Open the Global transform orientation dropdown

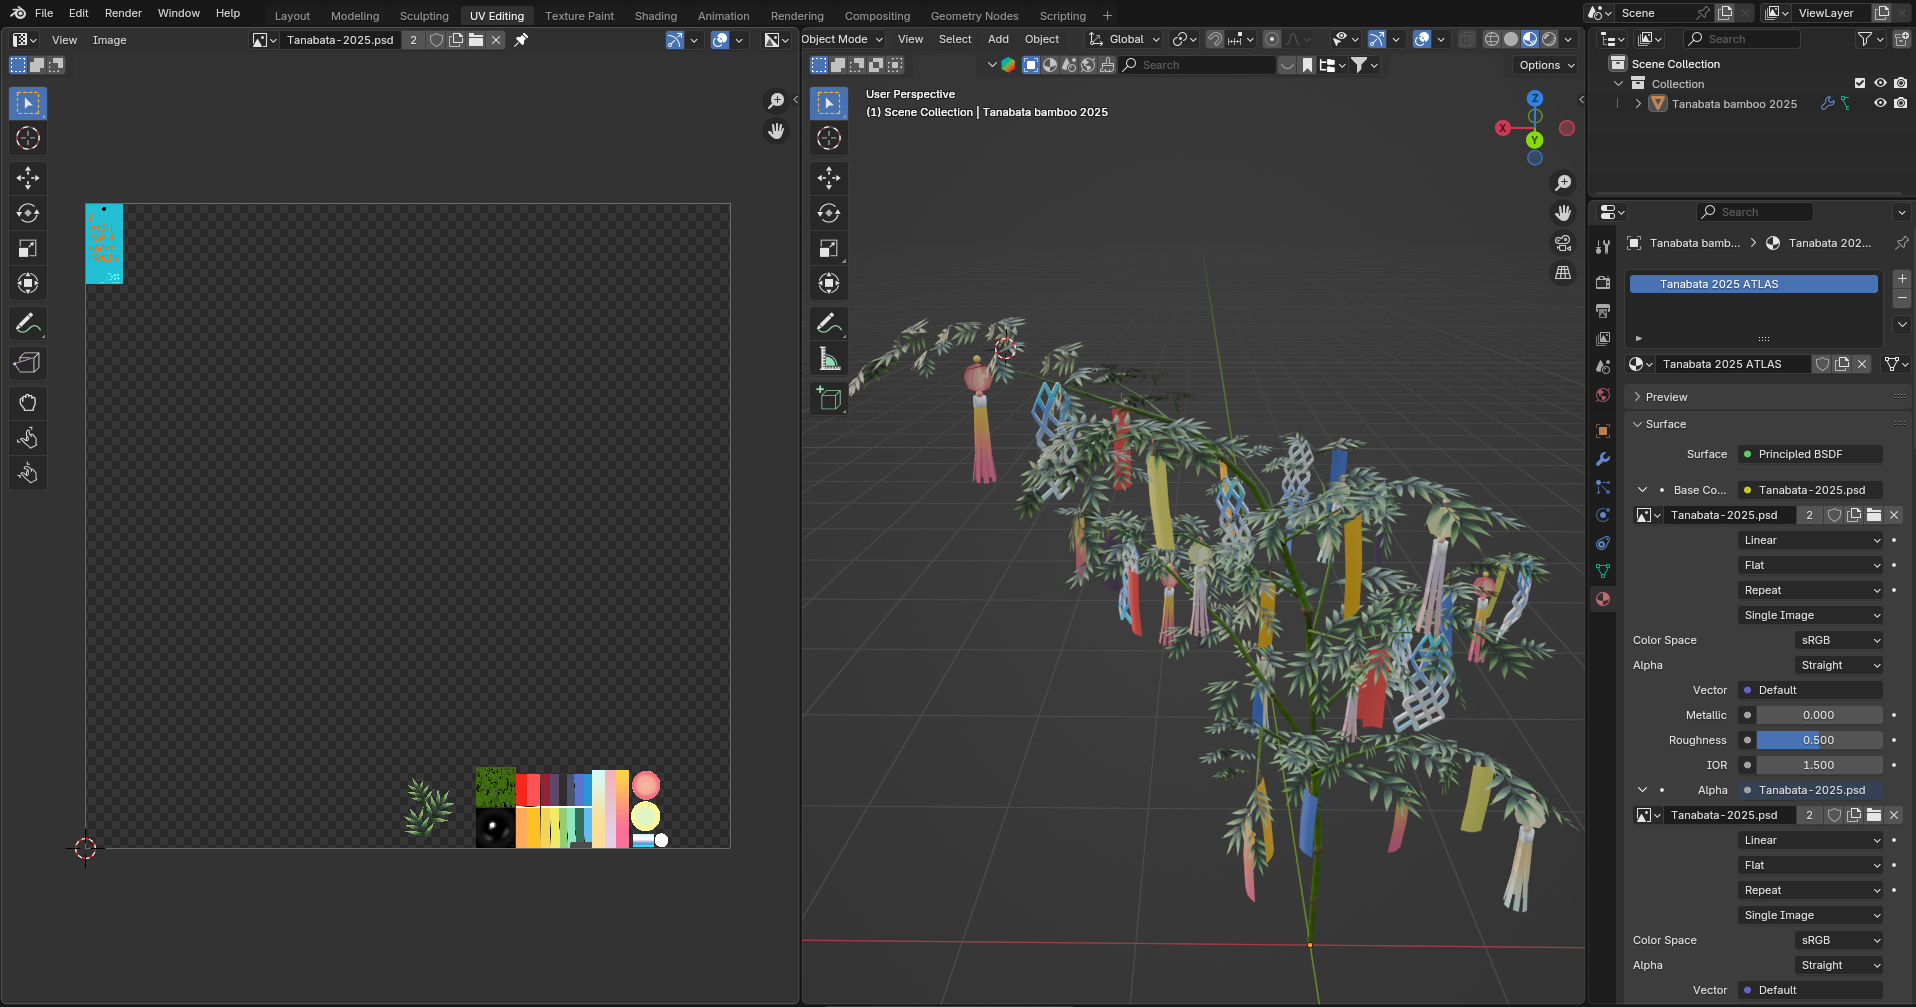1125,39
